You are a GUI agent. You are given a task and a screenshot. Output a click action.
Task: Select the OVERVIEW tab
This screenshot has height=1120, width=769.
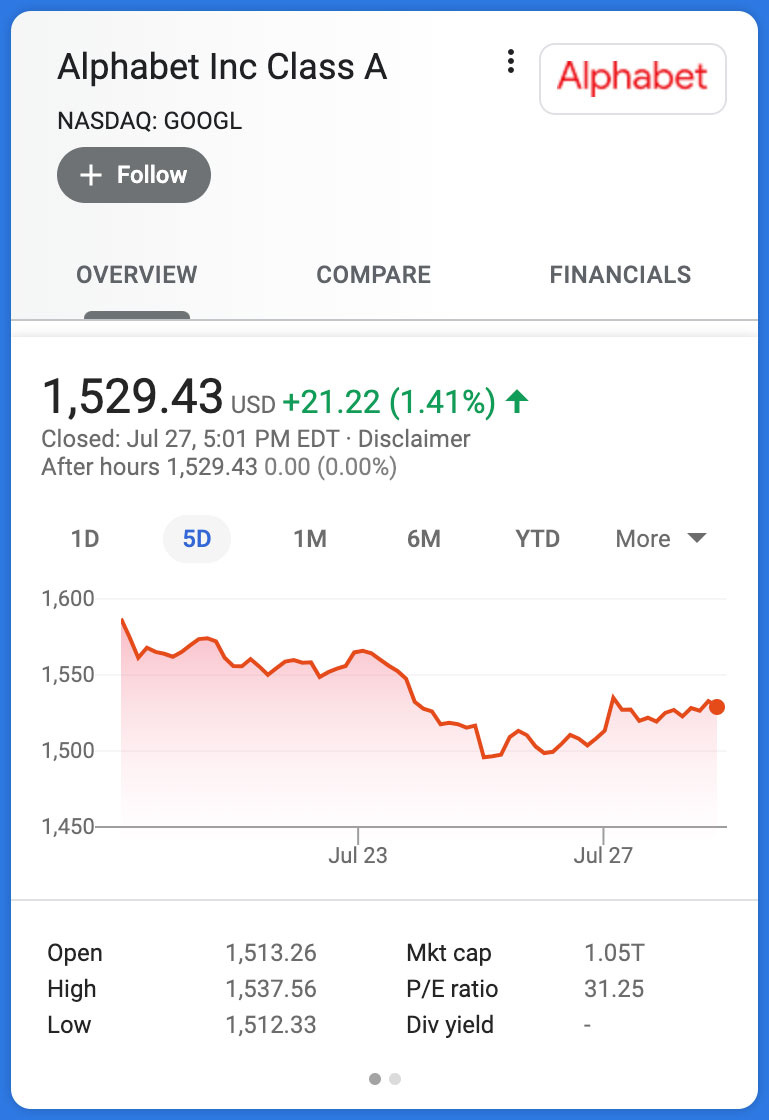tap(137, 275)
